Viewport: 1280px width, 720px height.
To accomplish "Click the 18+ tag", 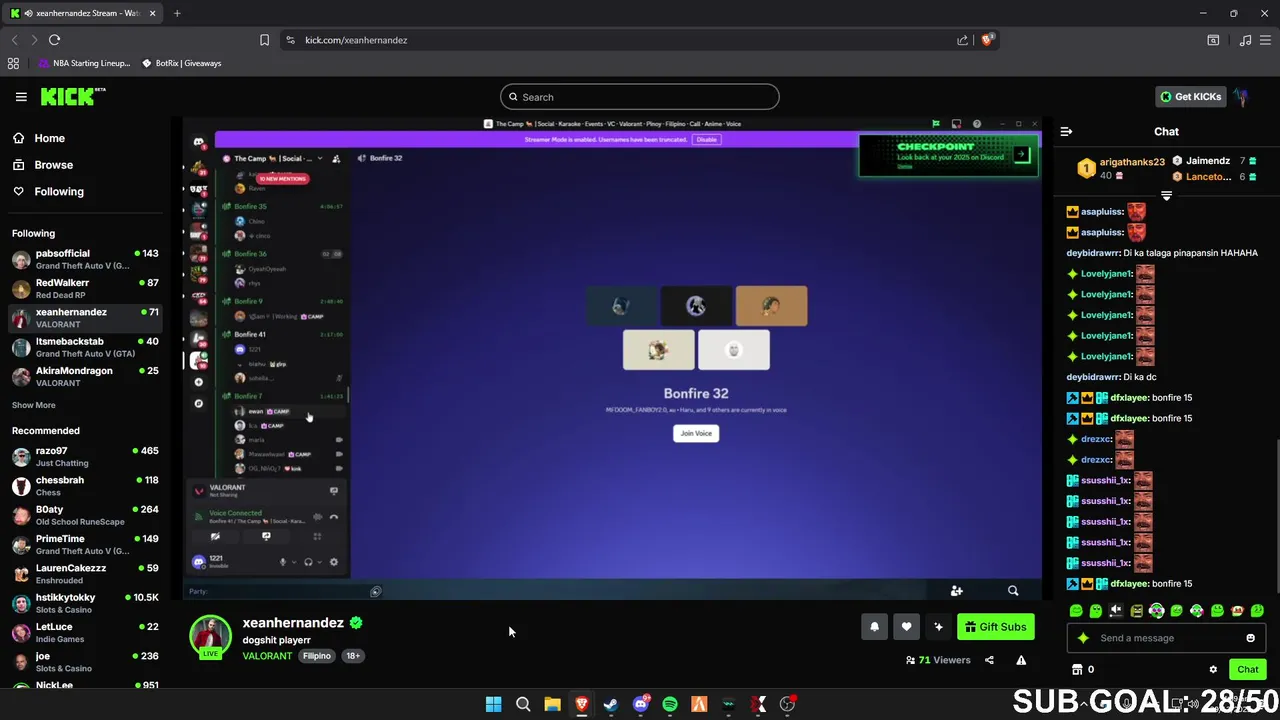I will coord(353,656).
